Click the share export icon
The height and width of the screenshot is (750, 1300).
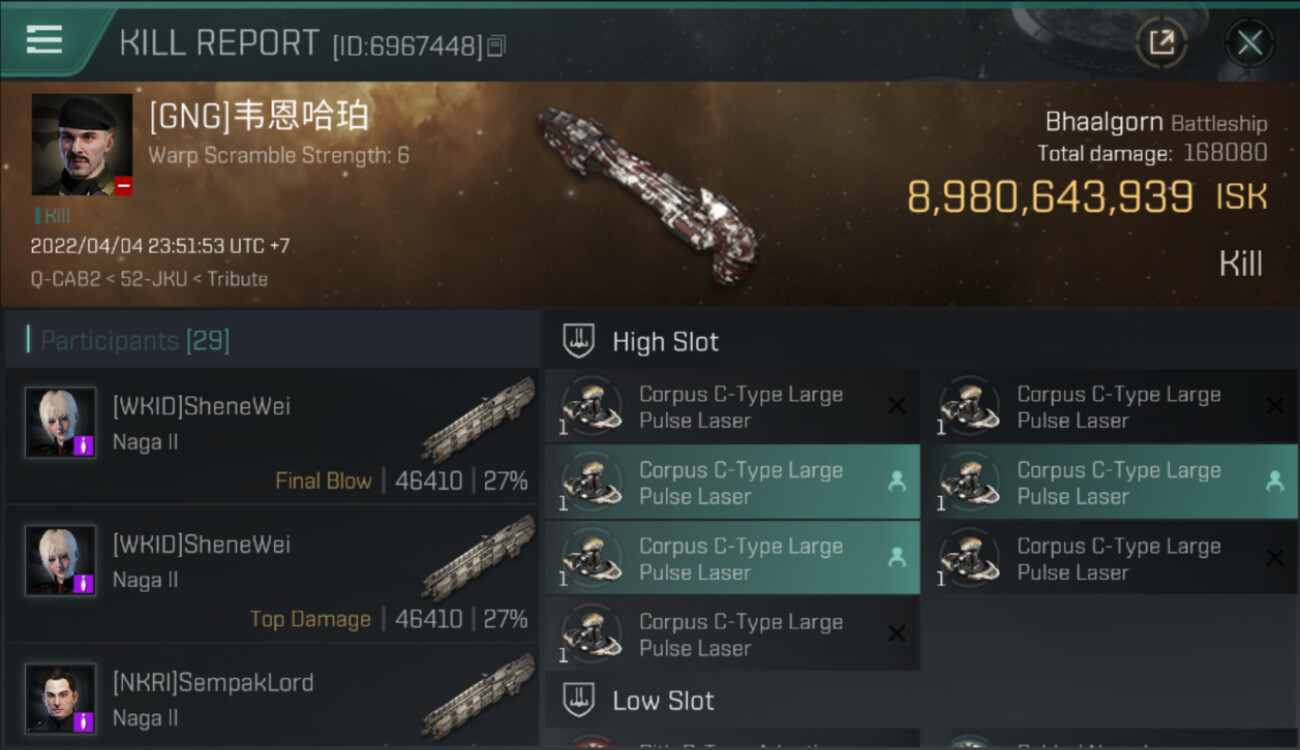pyautogui.click(x=1162, y=43)
